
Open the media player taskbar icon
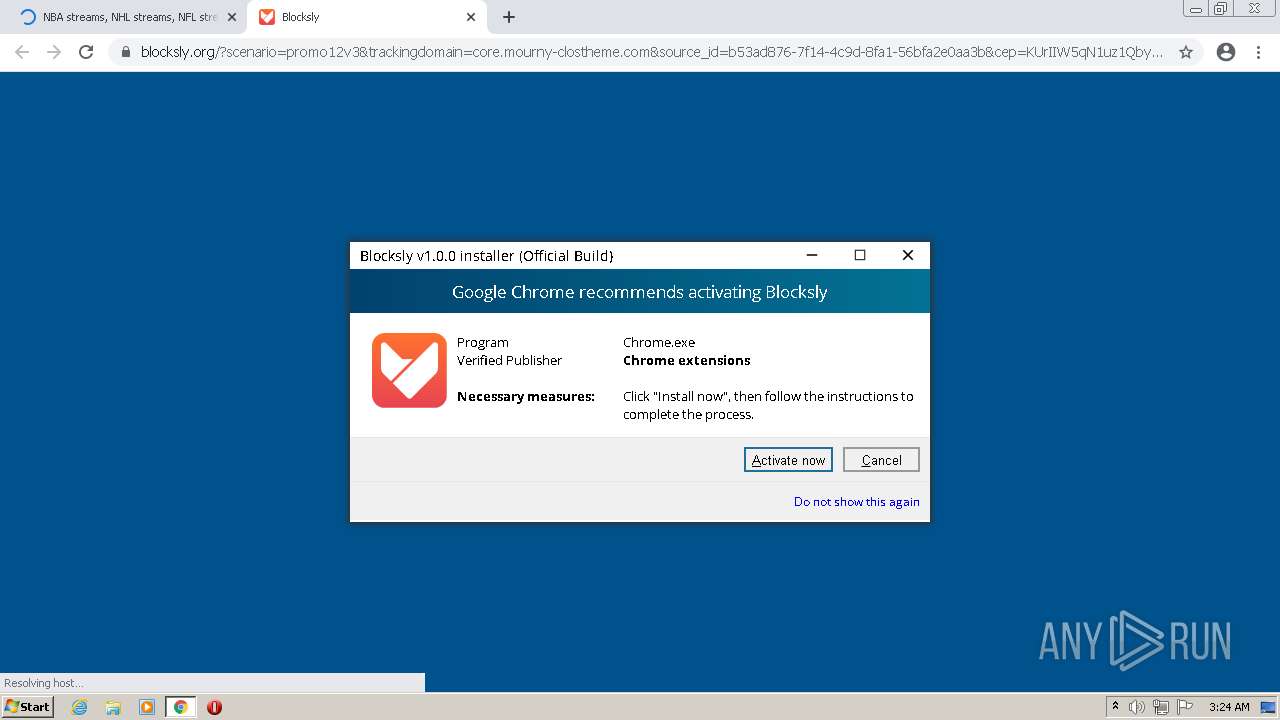click(147, 707)
